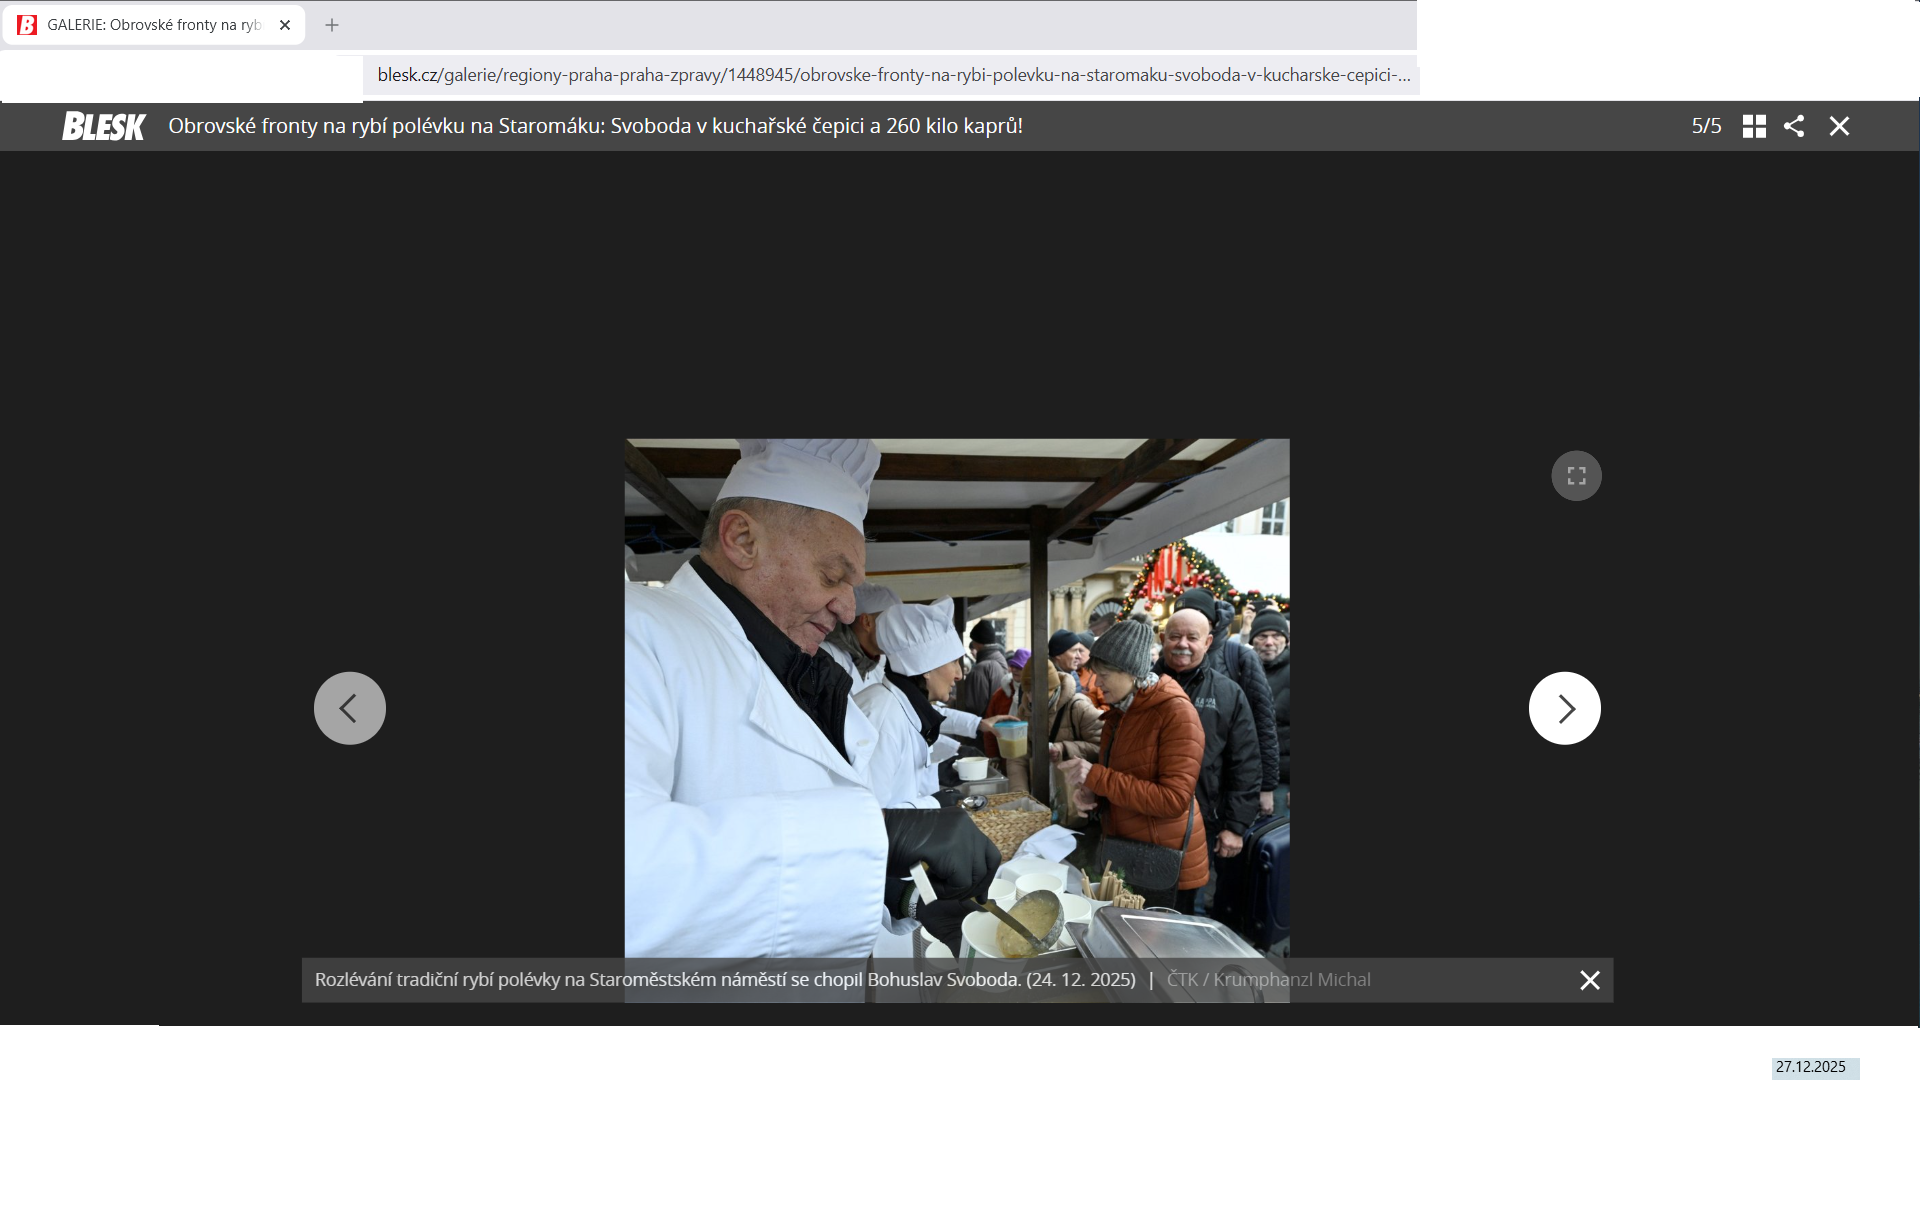The image size is (1920, 1224).
Task: Click the Blesk logo
Action: 104,126
